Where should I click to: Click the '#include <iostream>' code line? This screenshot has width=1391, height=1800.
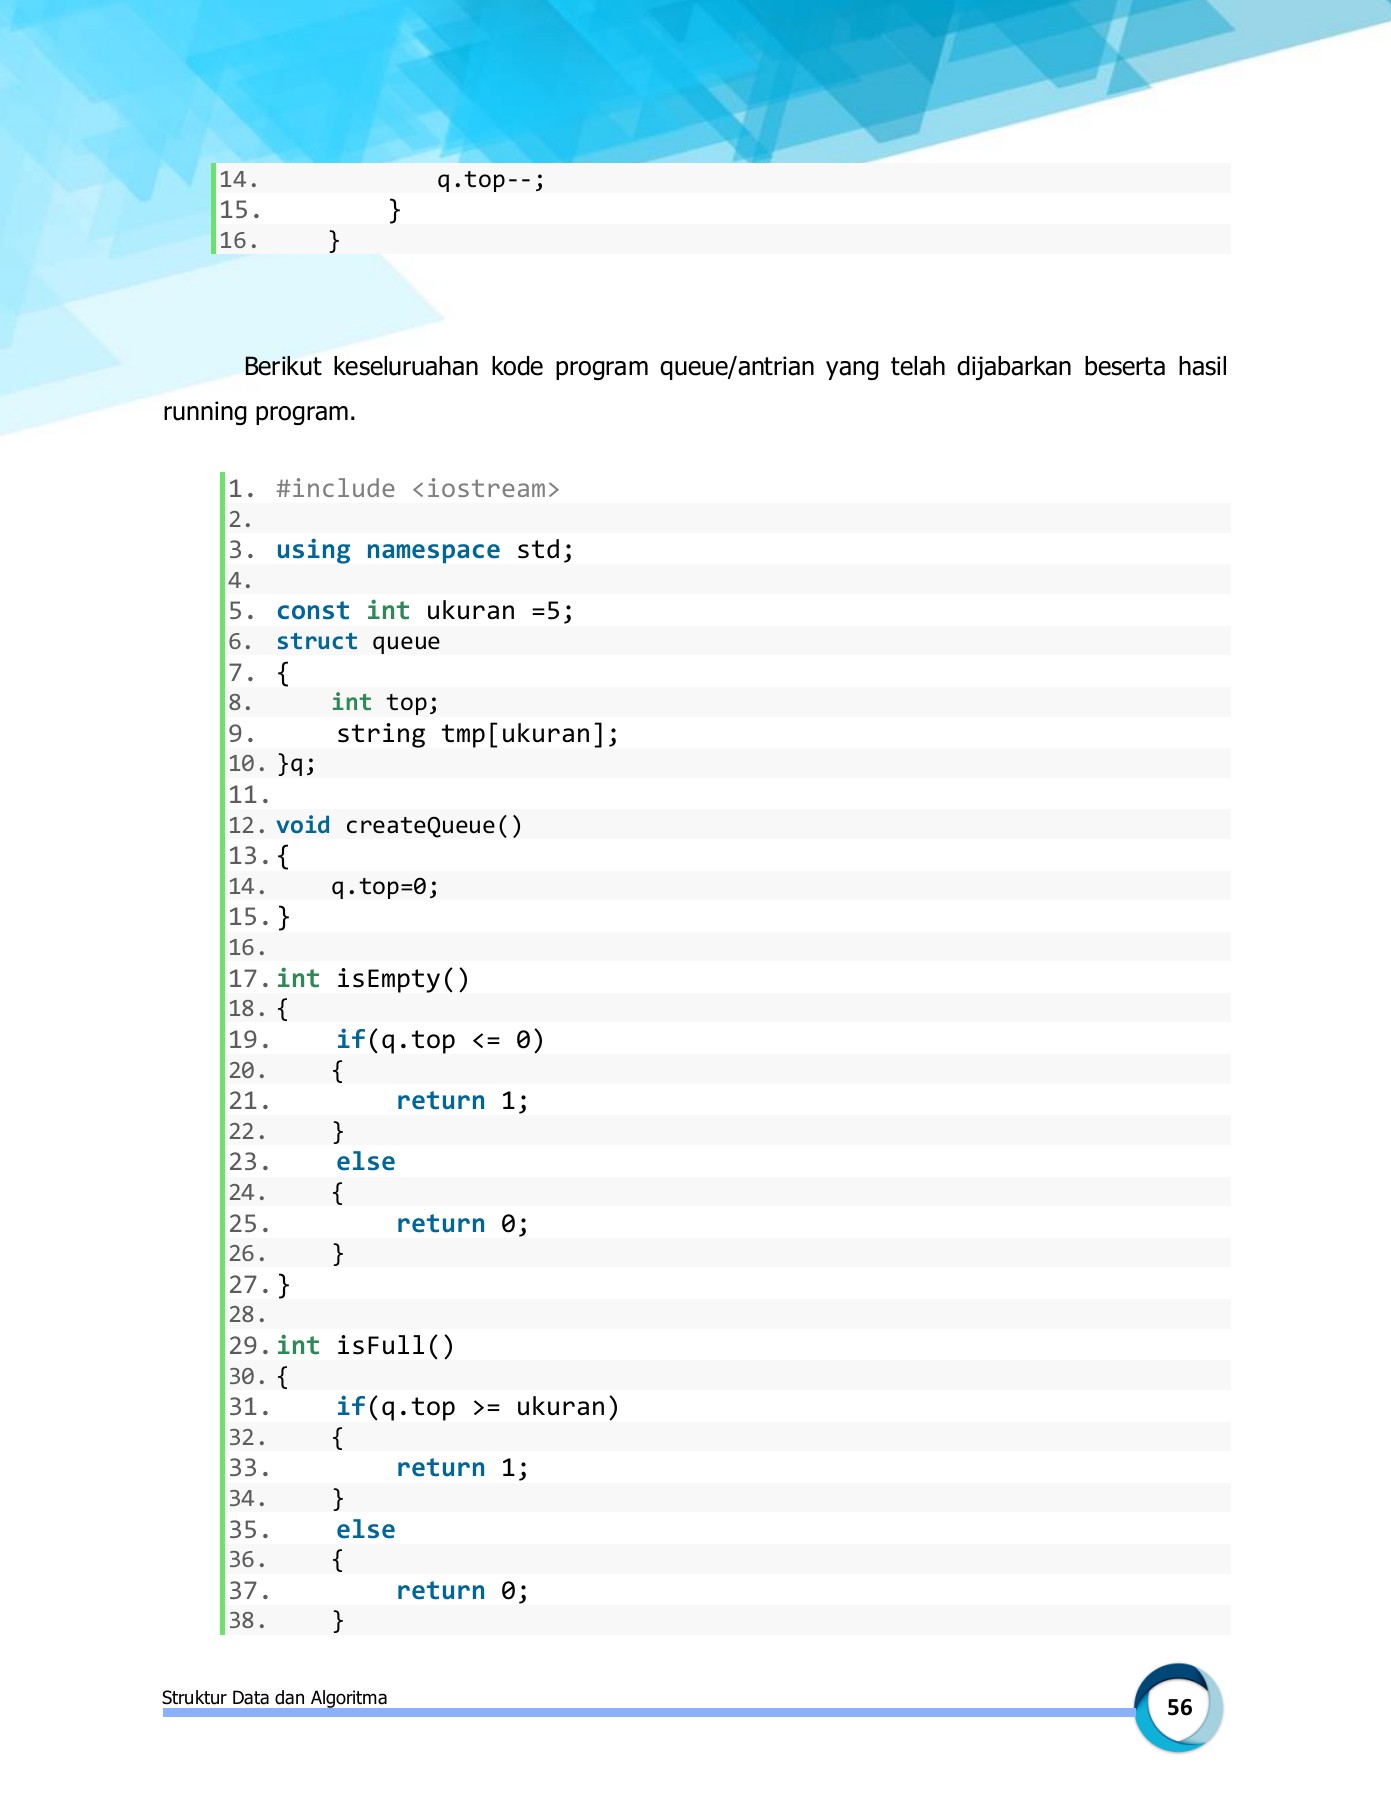tap(417, 489)
